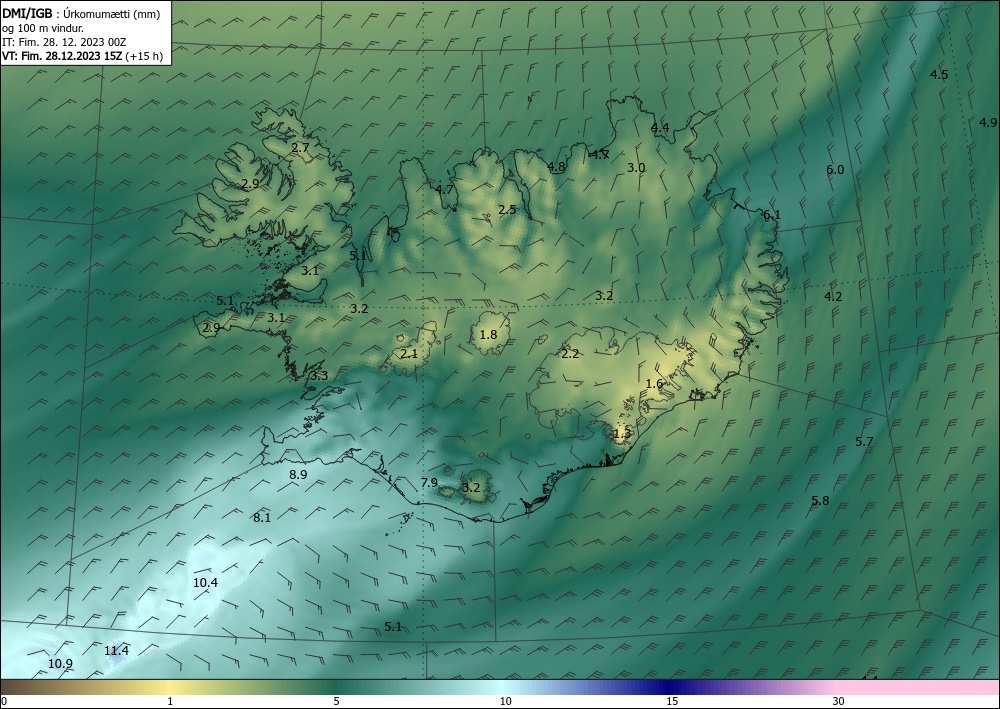Click the 8.1 value label
This screenshot has height=709, width=1000.
point(262,518)
